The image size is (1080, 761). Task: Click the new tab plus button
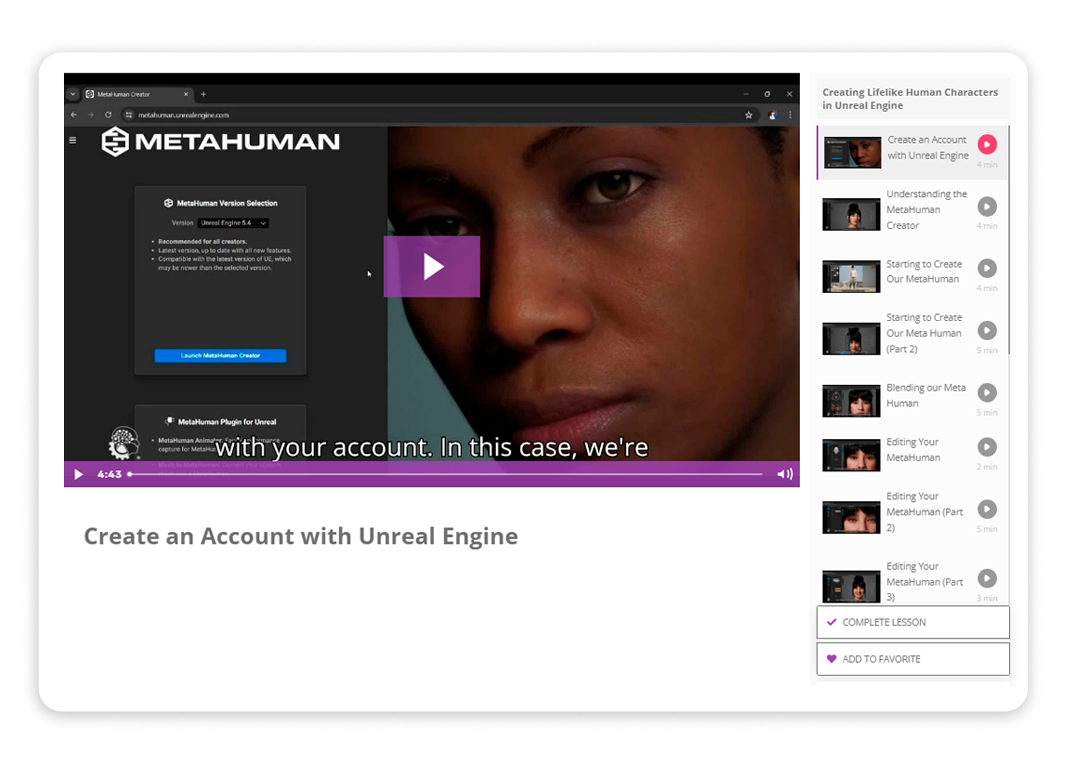203,94
